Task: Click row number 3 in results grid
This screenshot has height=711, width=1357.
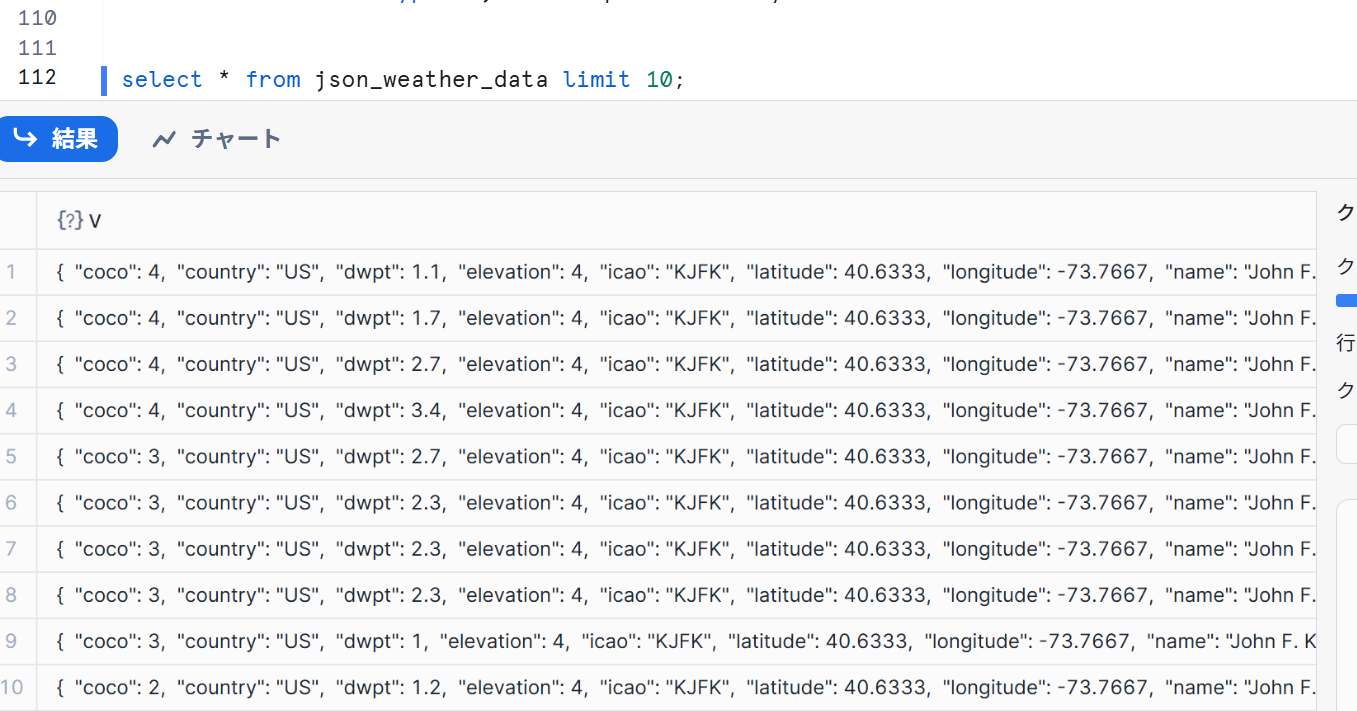Action: click(11, 364)
